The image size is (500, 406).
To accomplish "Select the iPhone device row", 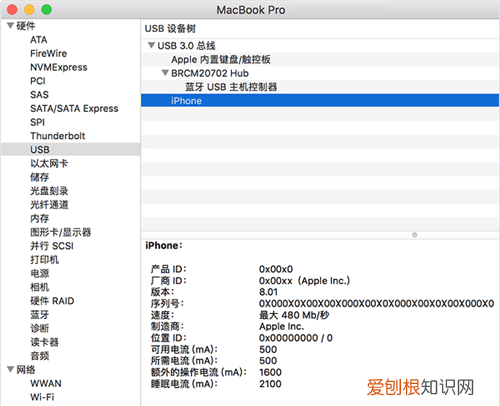I will tap(320, 100).
